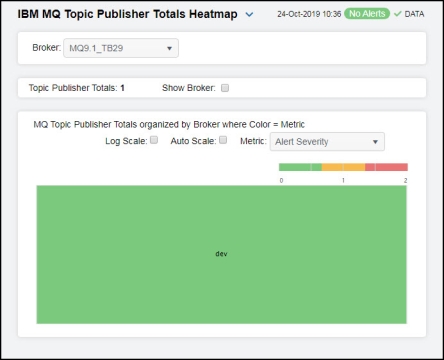This screenshot has height=360, width=444.
Task: Click the IBM MQ Topic Publisher Totals Heatmap title
Action: (x=127, y=14)
